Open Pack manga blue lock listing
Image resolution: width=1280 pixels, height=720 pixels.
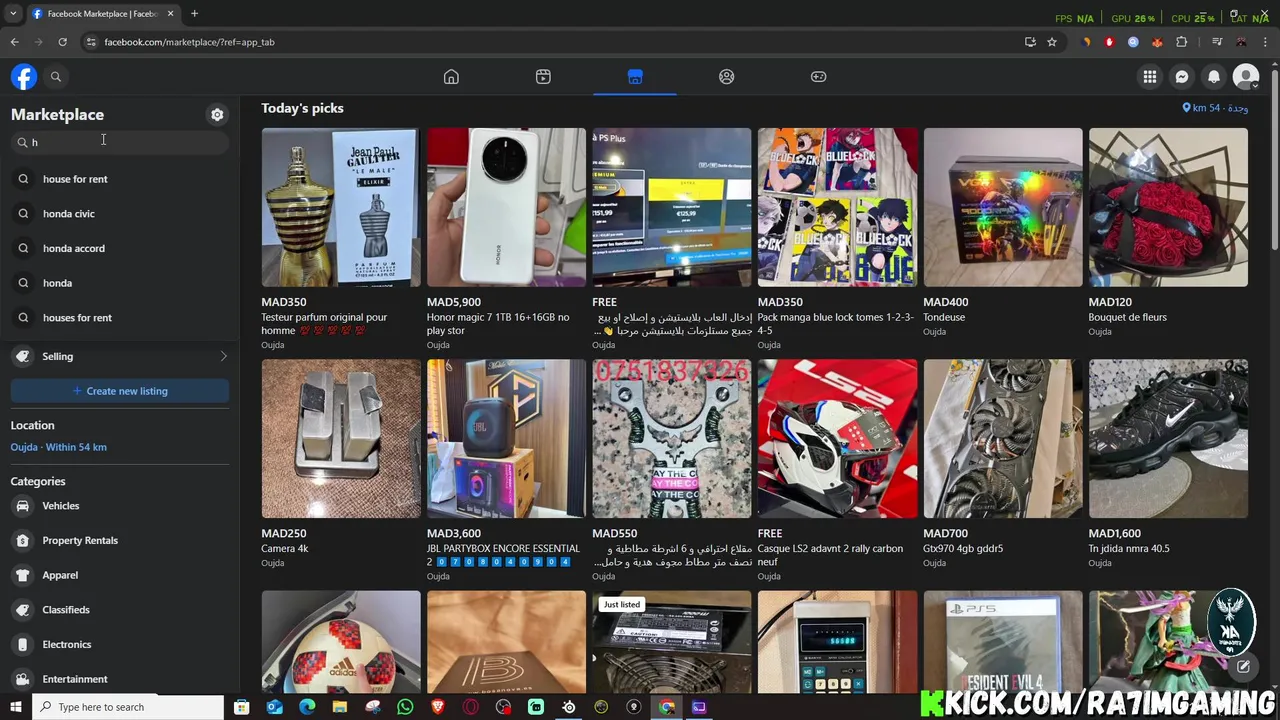[837, 207]
